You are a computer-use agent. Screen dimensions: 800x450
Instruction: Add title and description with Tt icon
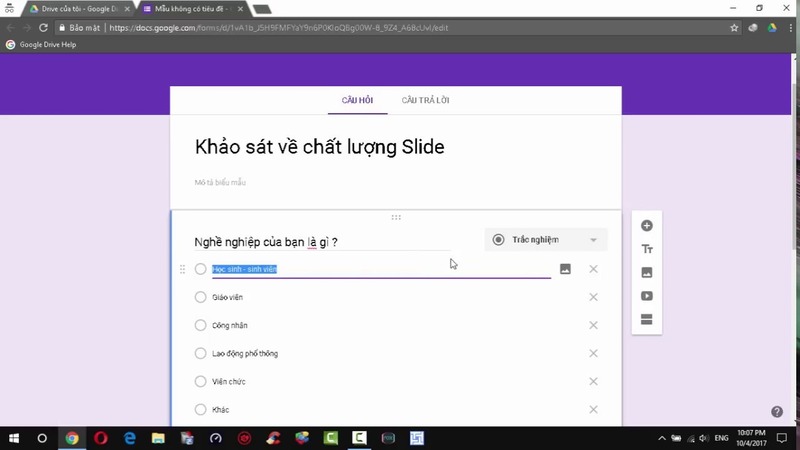(x=647, y=249)
